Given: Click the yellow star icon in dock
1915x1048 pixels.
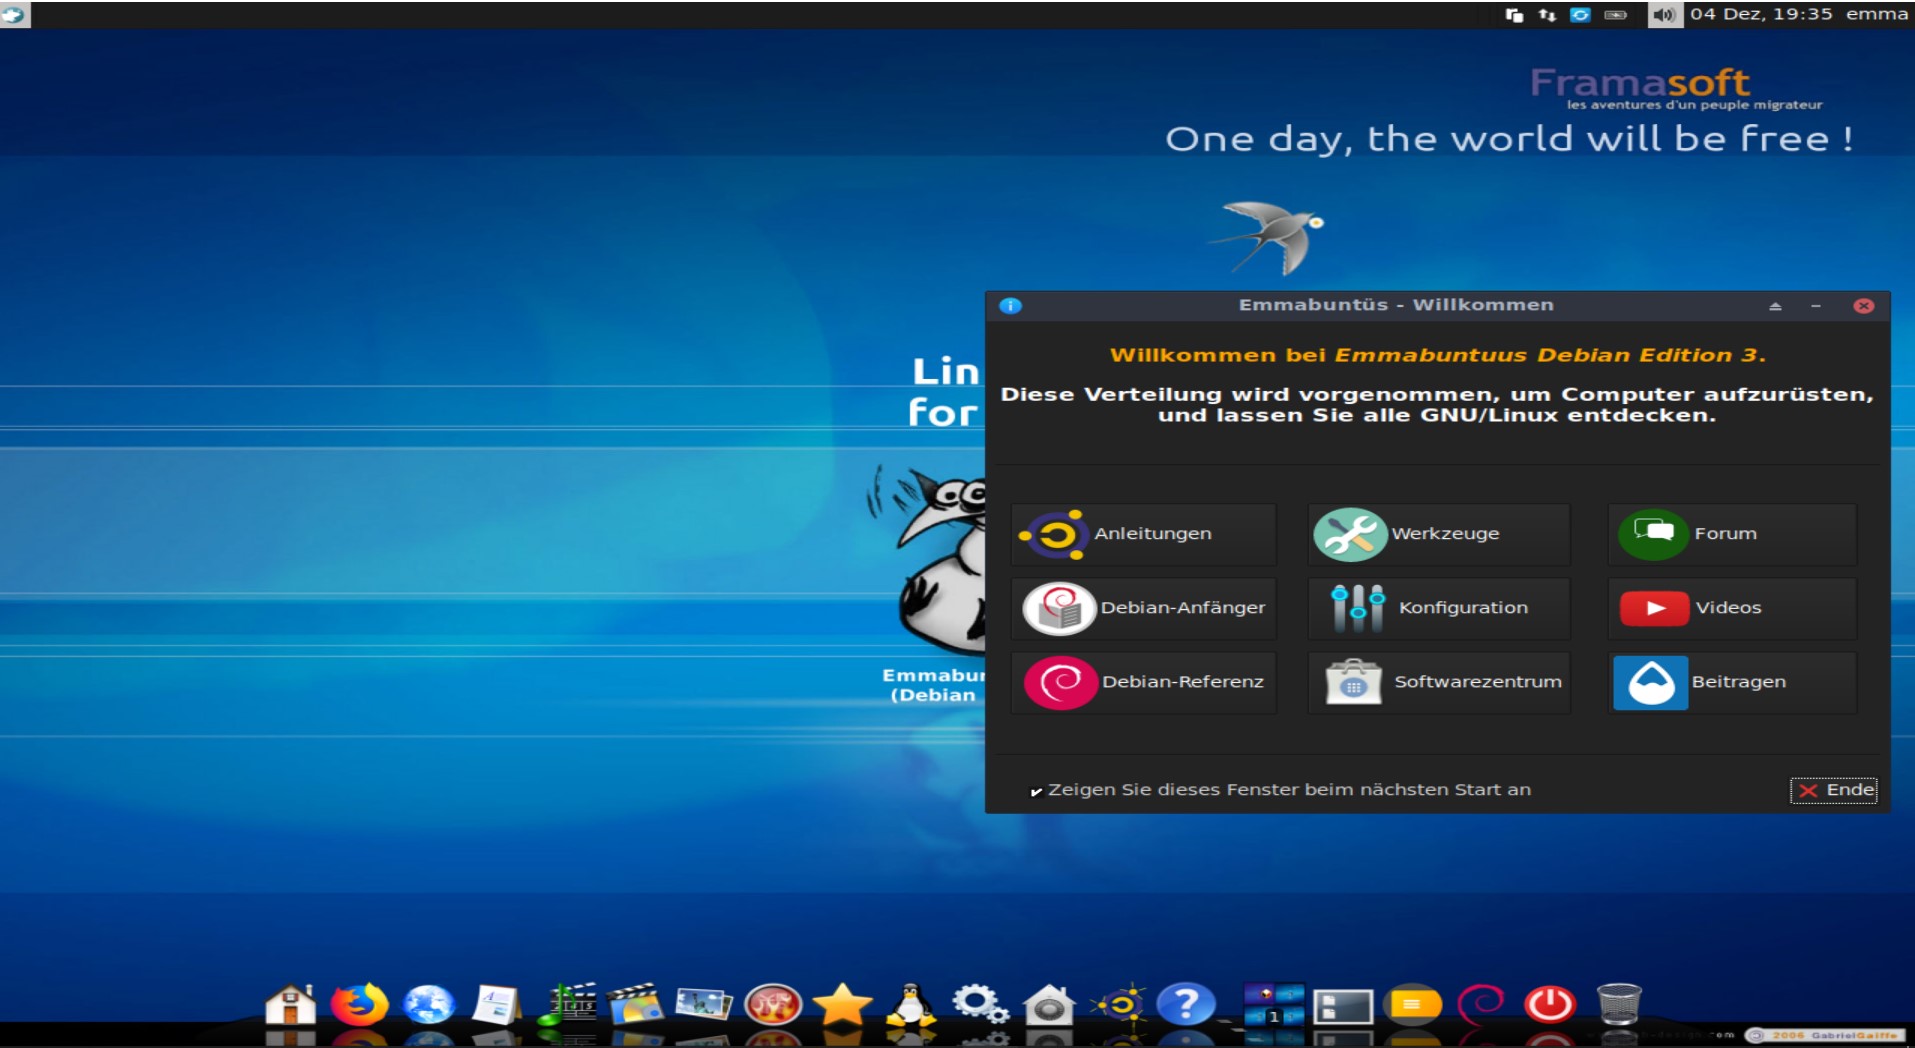Looking at the screenshot, I should (x=842, y=1004).
